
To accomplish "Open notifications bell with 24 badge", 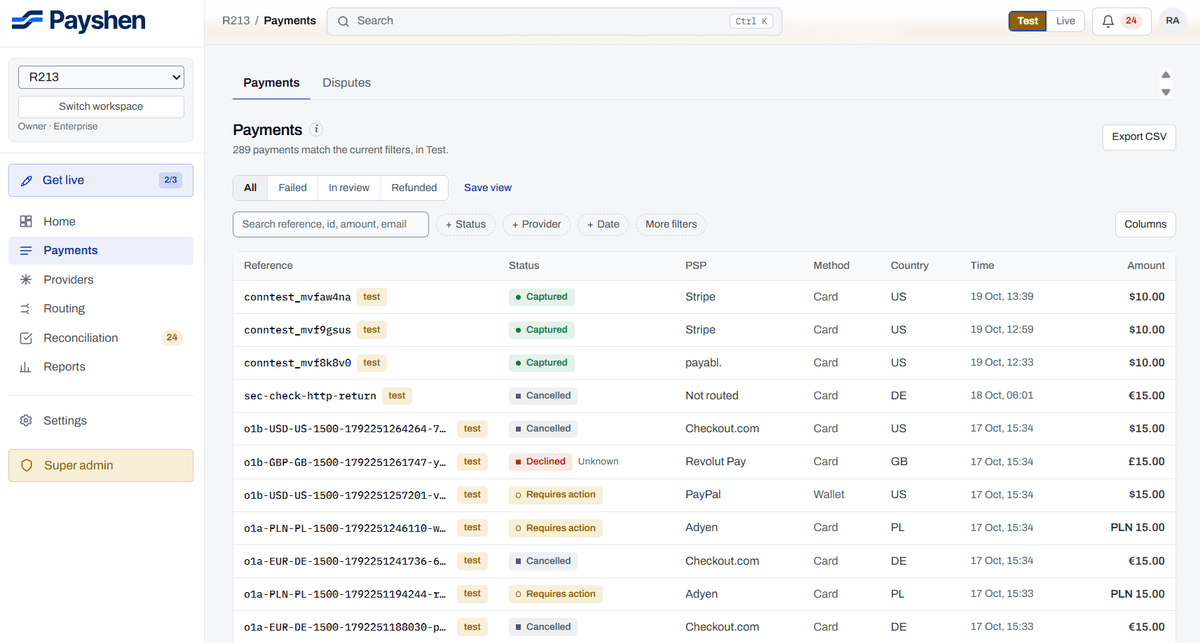I will tap(1121, 21).
